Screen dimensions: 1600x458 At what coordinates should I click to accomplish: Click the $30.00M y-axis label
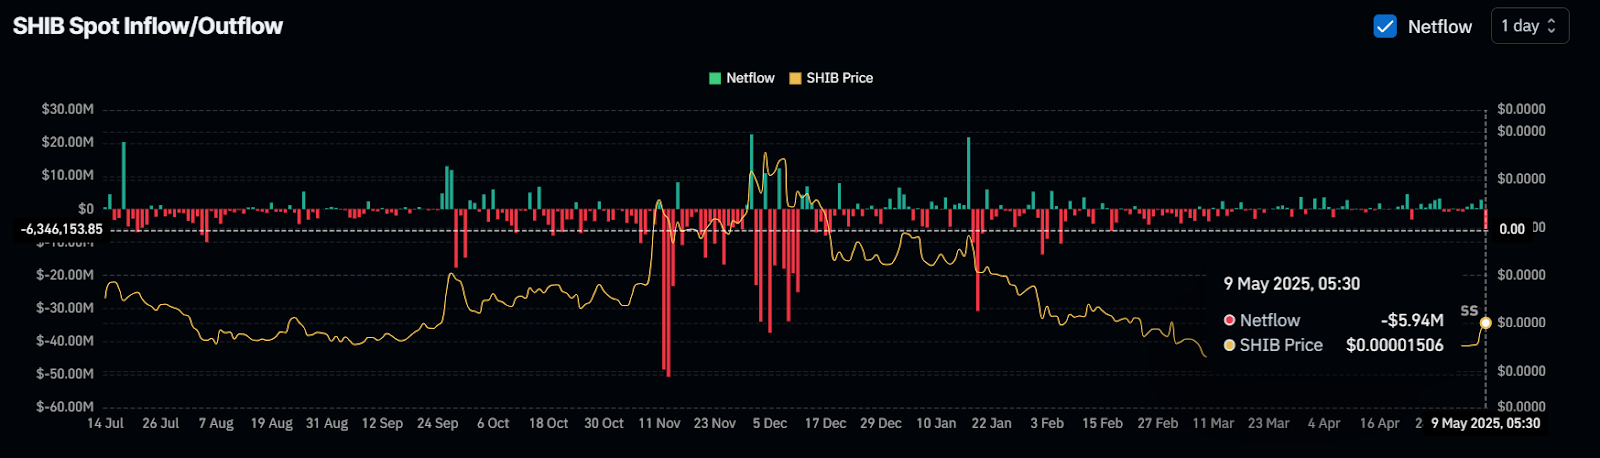pyautogui.click(x=67, y=109)
